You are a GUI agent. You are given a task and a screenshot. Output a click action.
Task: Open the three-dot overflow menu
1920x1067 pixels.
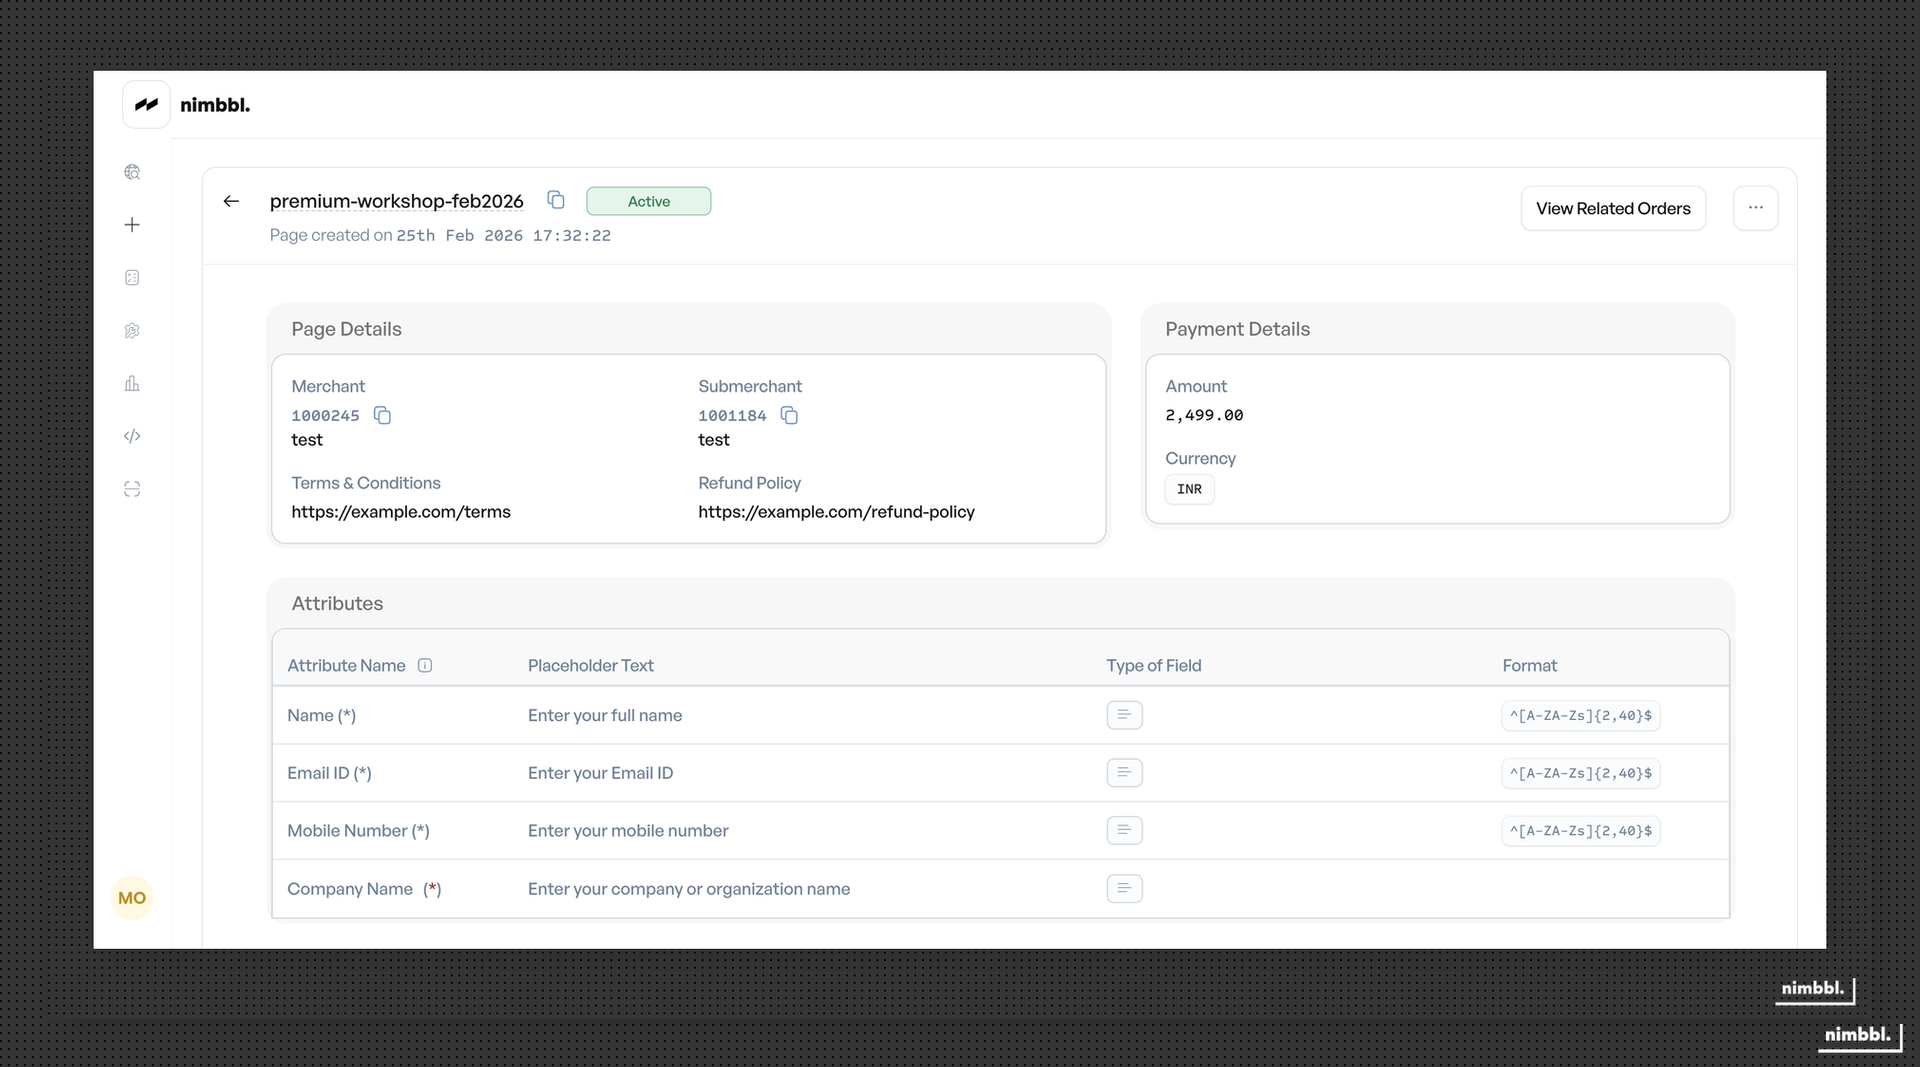coord(1756,208)
